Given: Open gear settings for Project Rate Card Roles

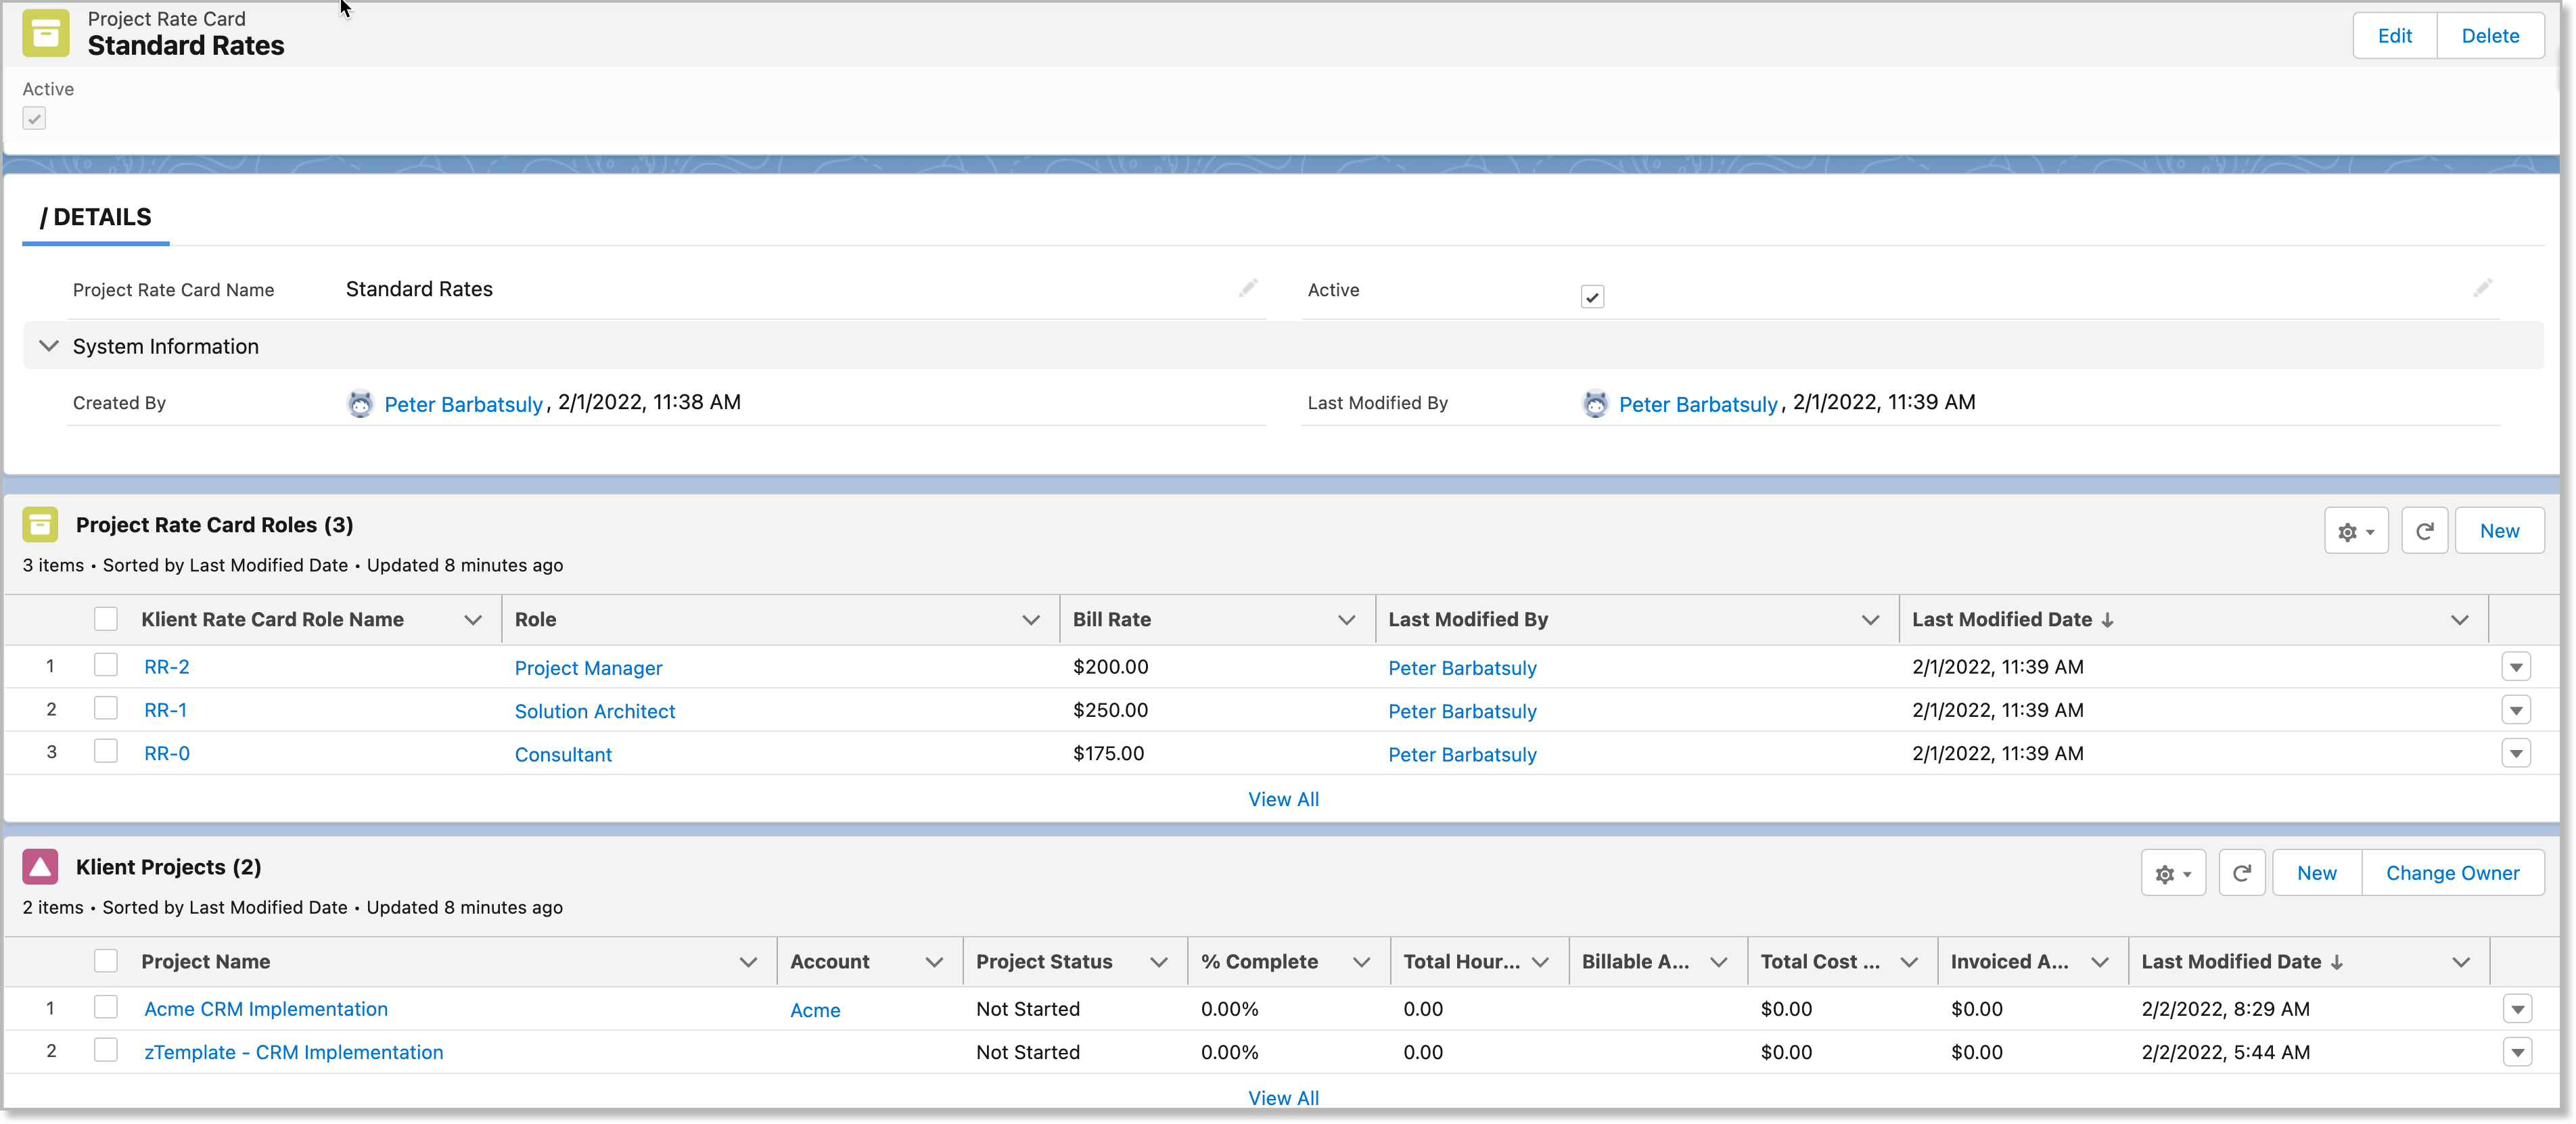Looking at the screenshot, I should coord(2355,531).
